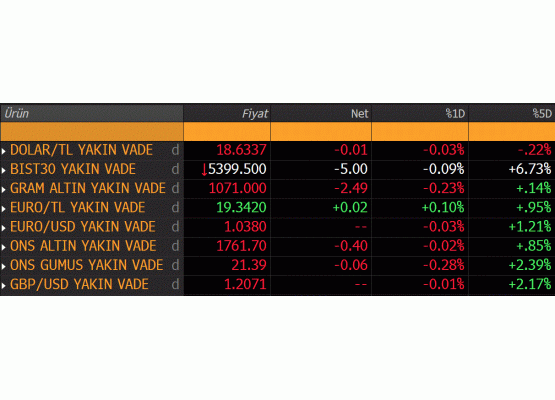Image resolution: width=555 pixels, height=400 pixels.
Task: Expand the EURO/TL YAKIN VADE row arrow
Action: (x=4, y=208)
